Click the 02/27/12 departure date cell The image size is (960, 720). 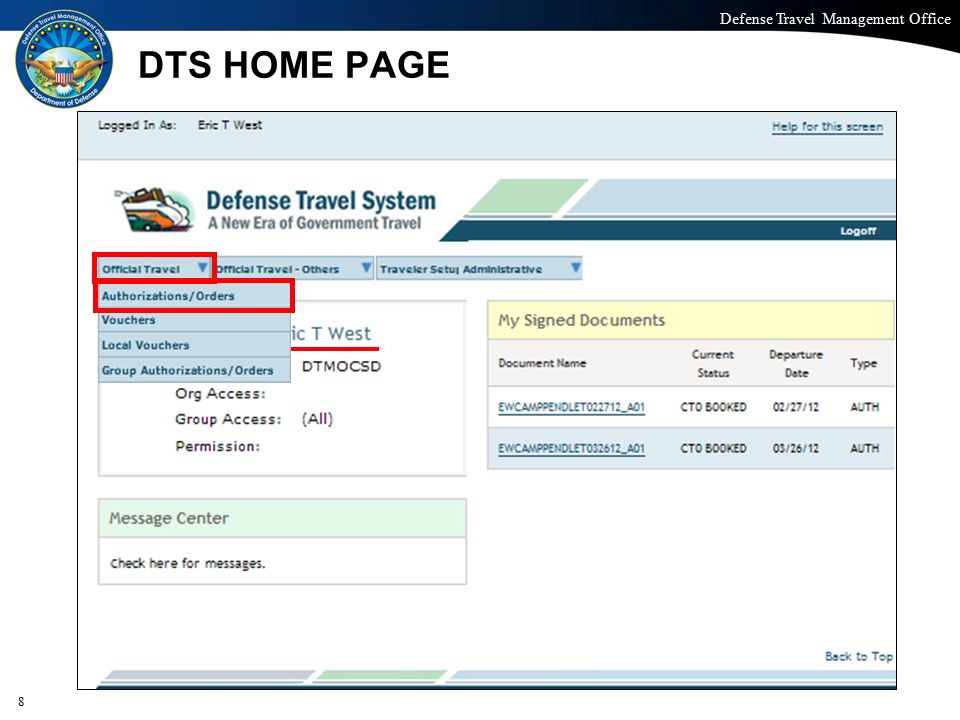(795, 407)
